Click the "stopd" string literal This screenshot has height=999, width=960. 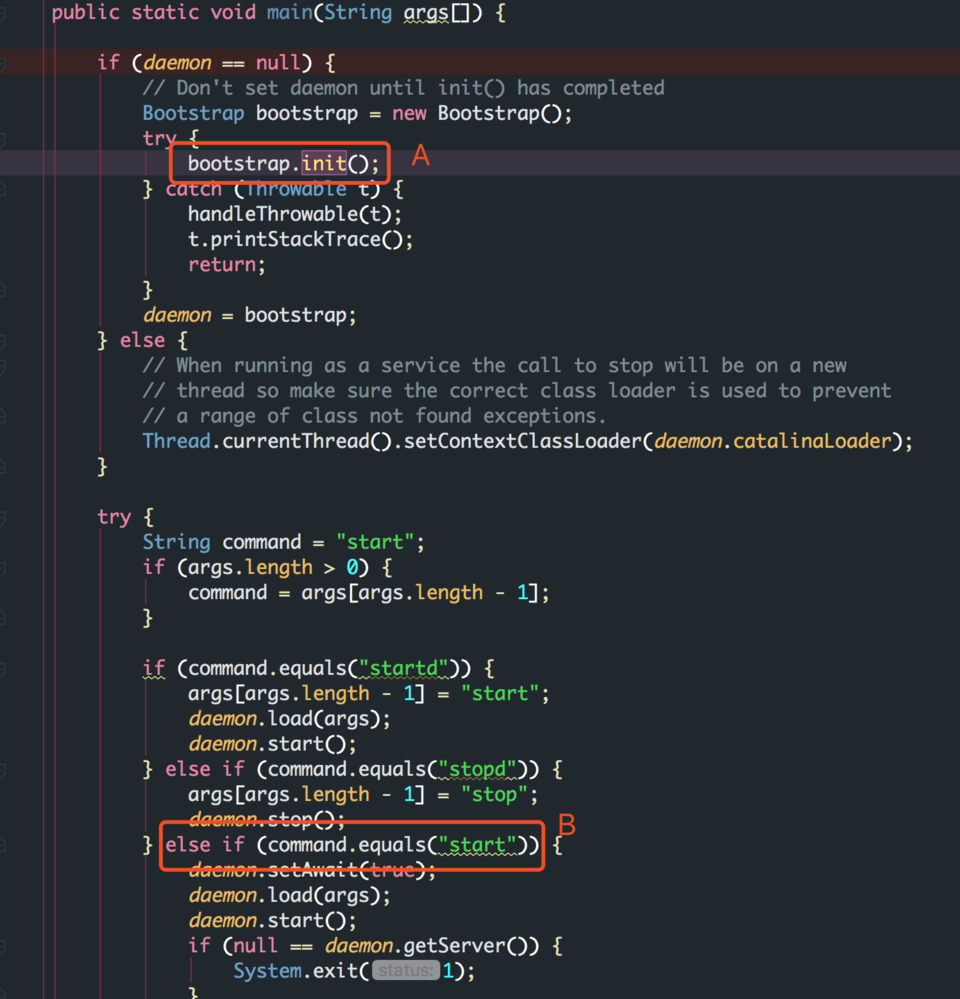pyautogui.click(x=477, y=769)
